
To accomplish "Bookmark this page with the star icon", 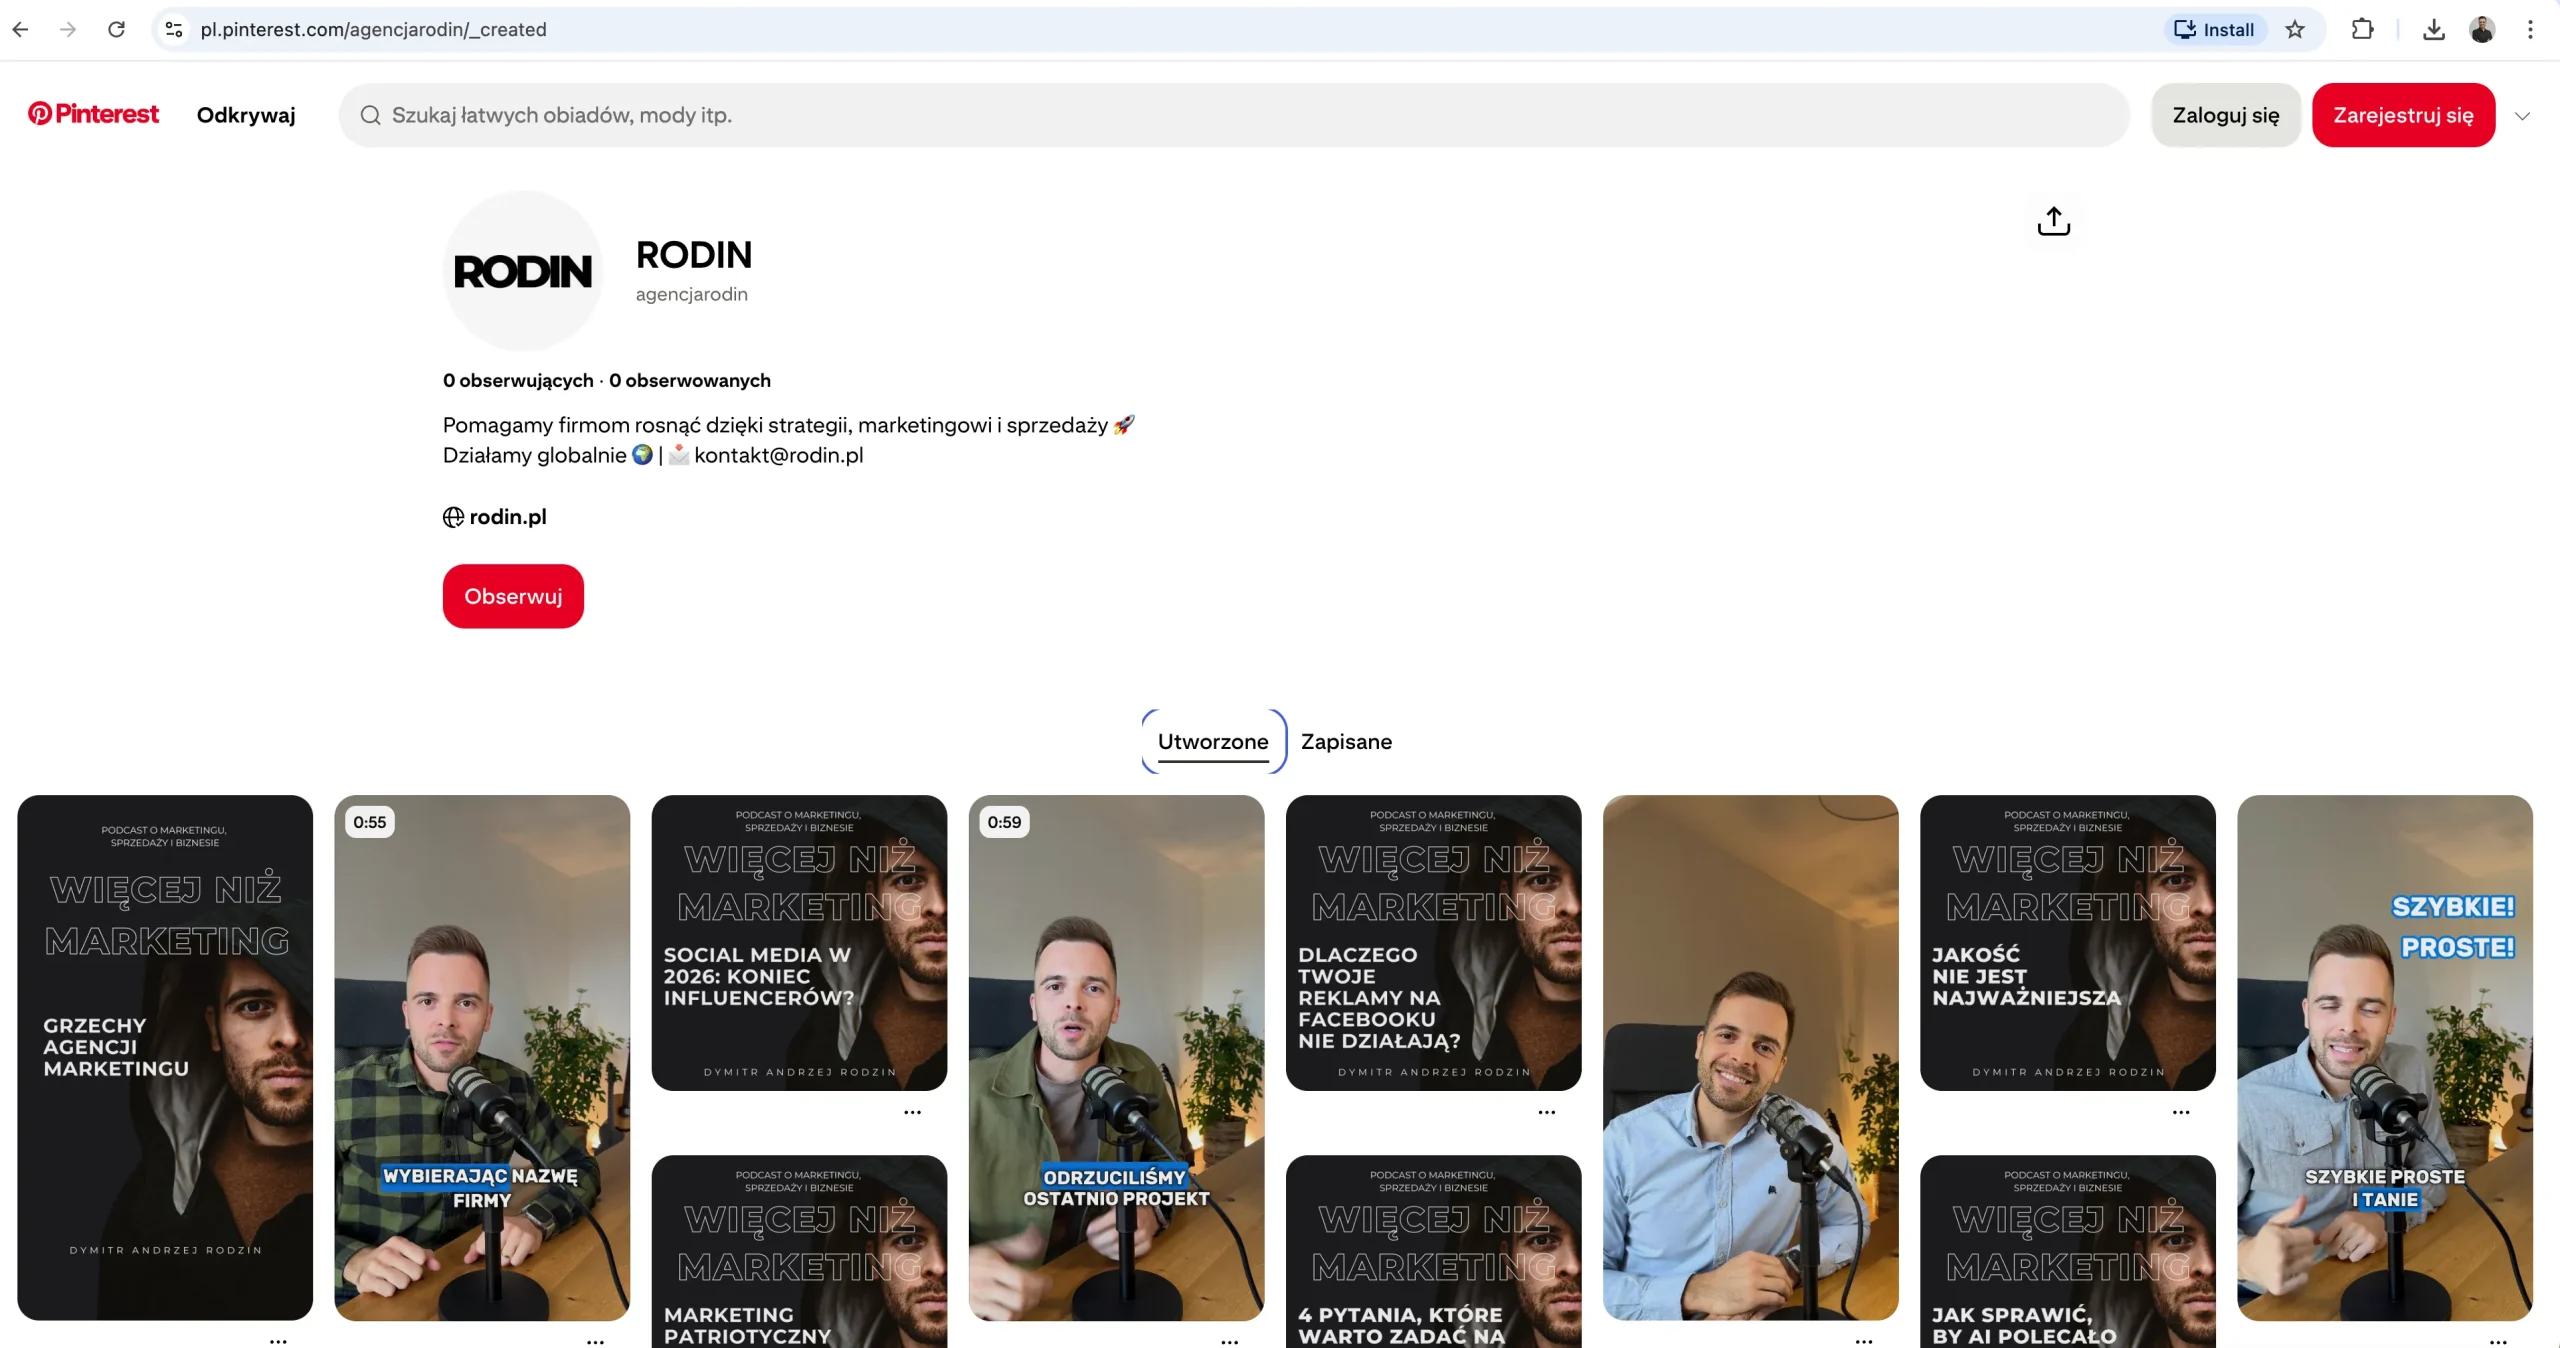I will click(x=2294, y=29).
